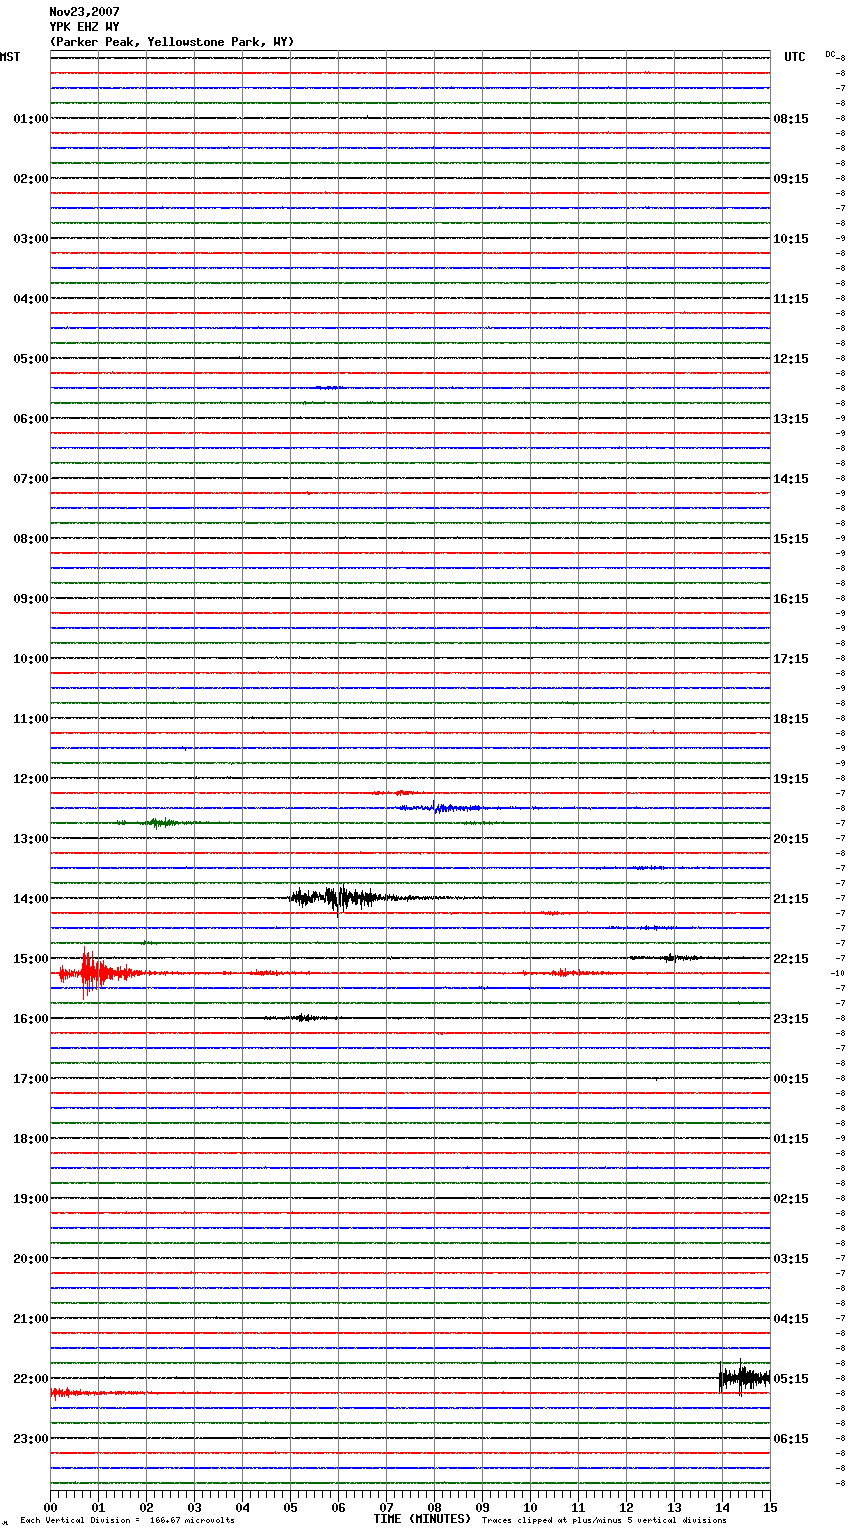Click the black signal near minute 13 on 15:00 trace
This screenshot has width=850, height=1534.
[675, 958]
